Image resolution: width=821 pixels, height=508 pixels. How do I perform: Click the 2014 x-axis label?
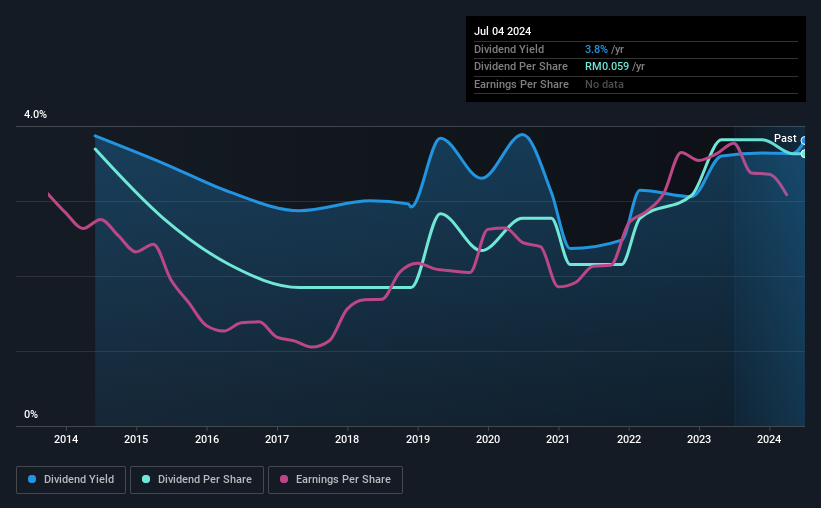(66, 439)
